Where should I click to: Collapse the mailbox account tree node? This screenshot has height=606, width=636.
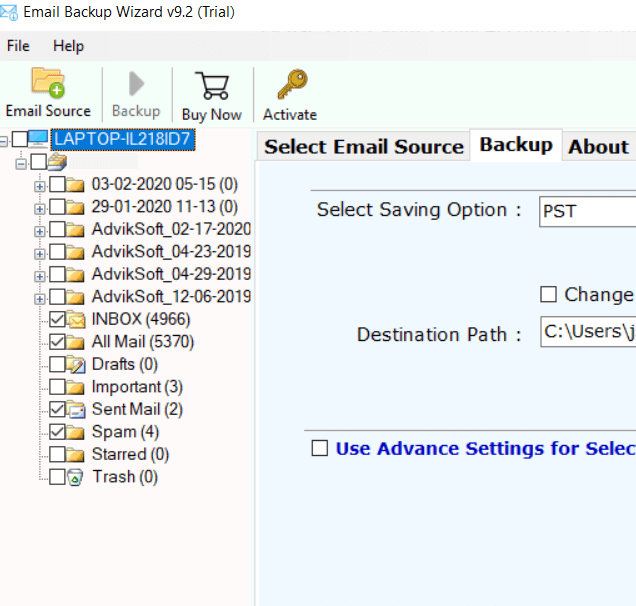point(21,164)
